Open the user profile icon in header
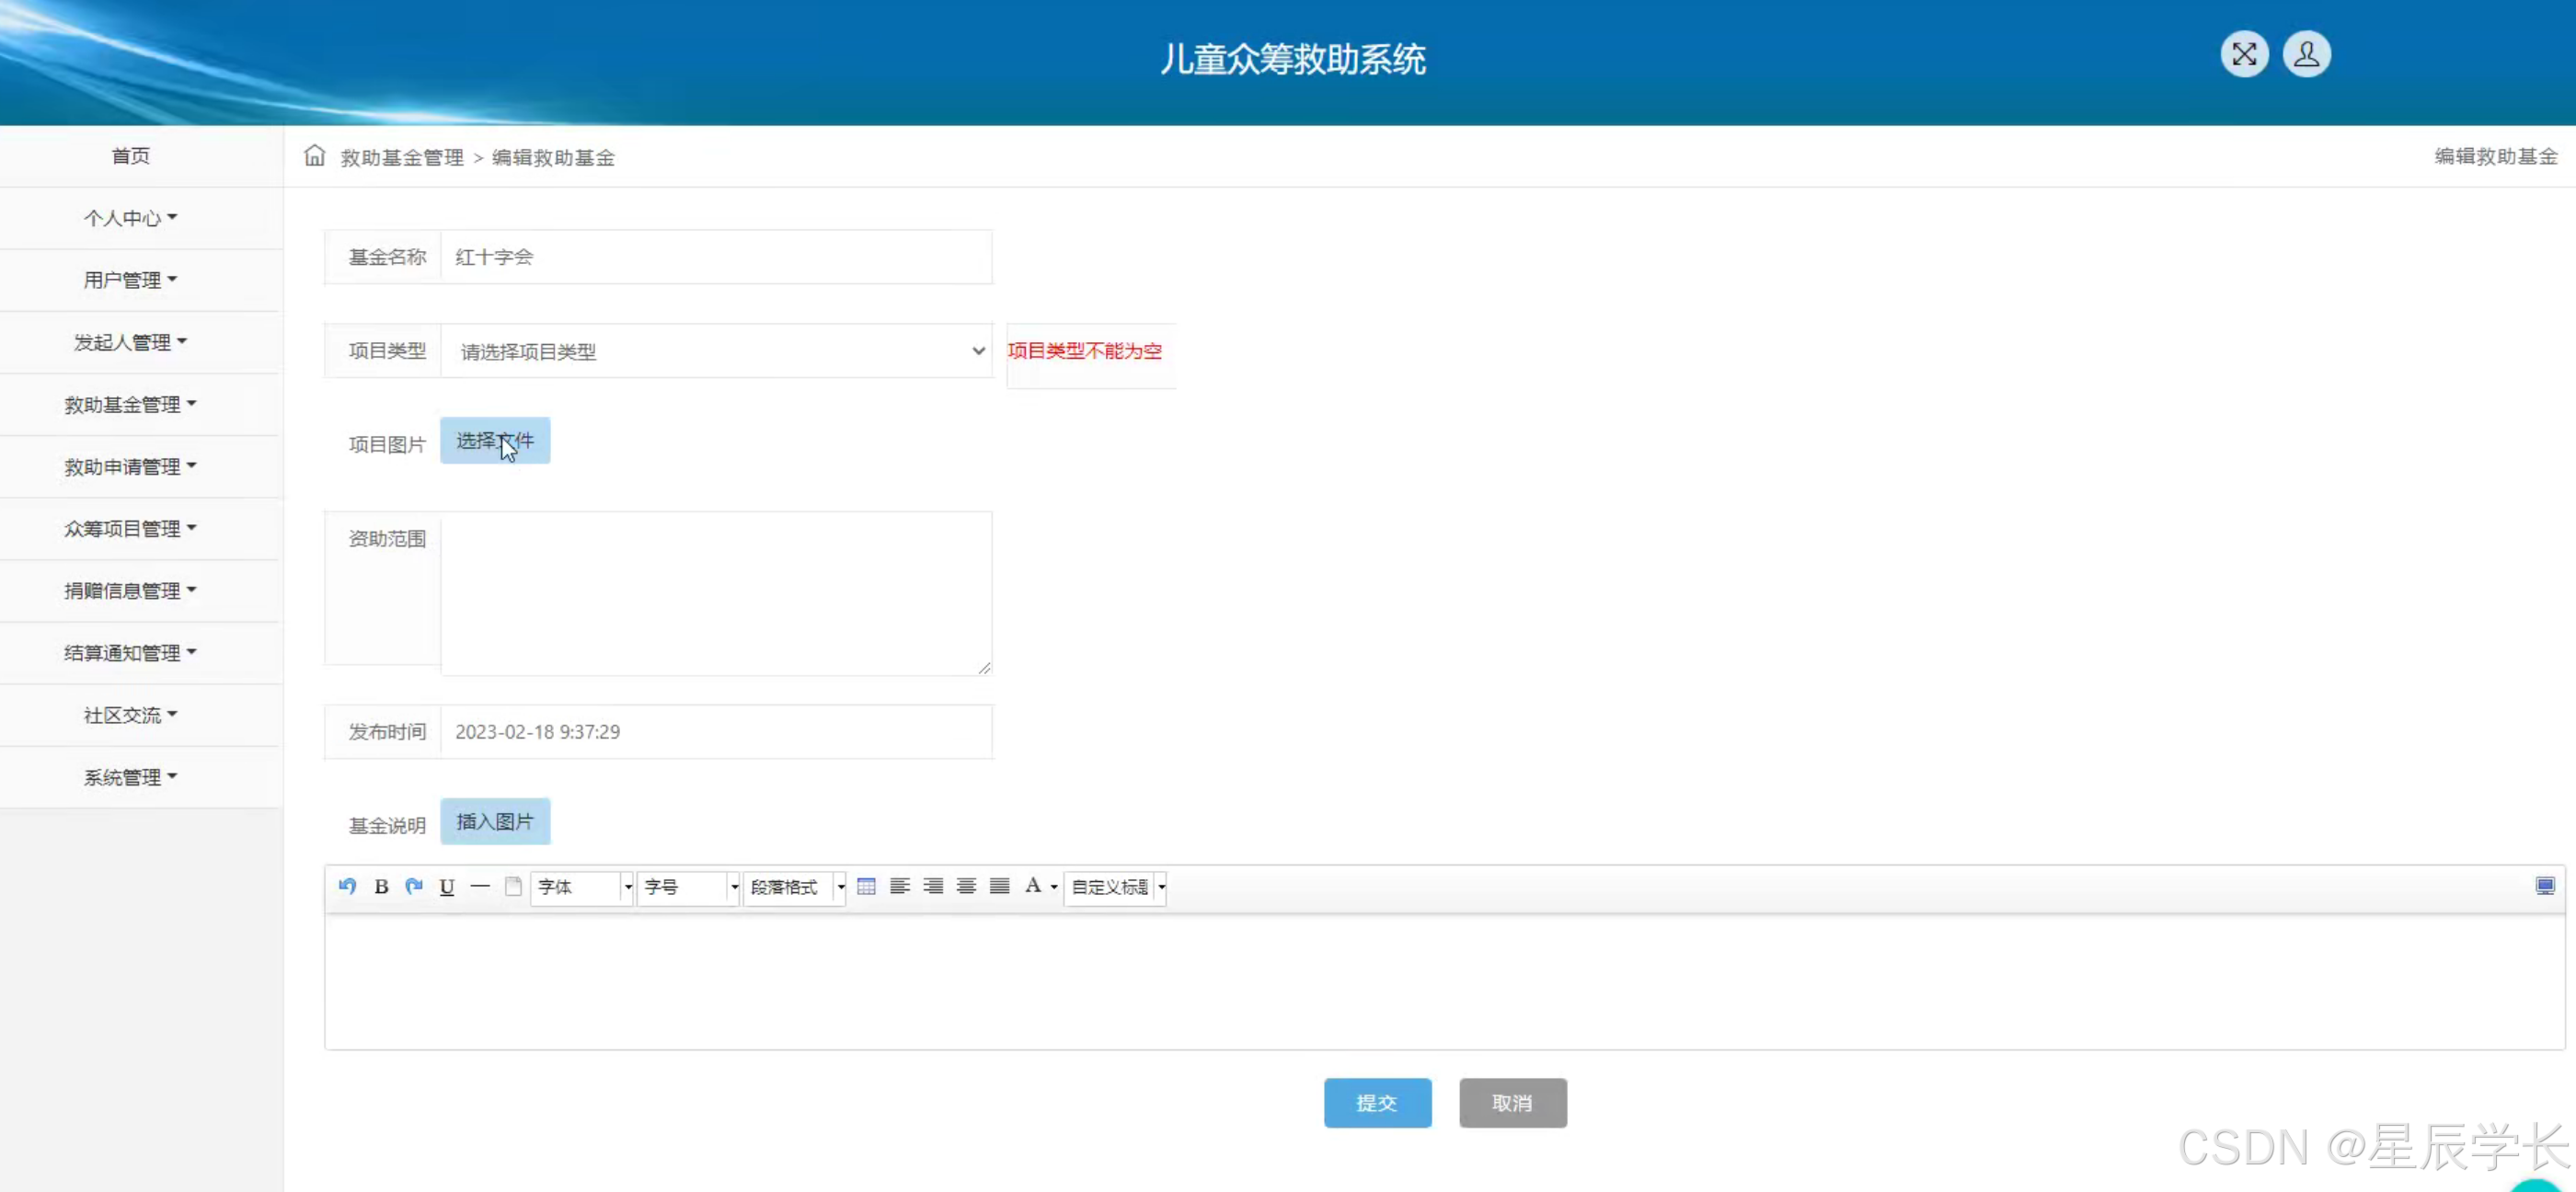 (2306, 54)
